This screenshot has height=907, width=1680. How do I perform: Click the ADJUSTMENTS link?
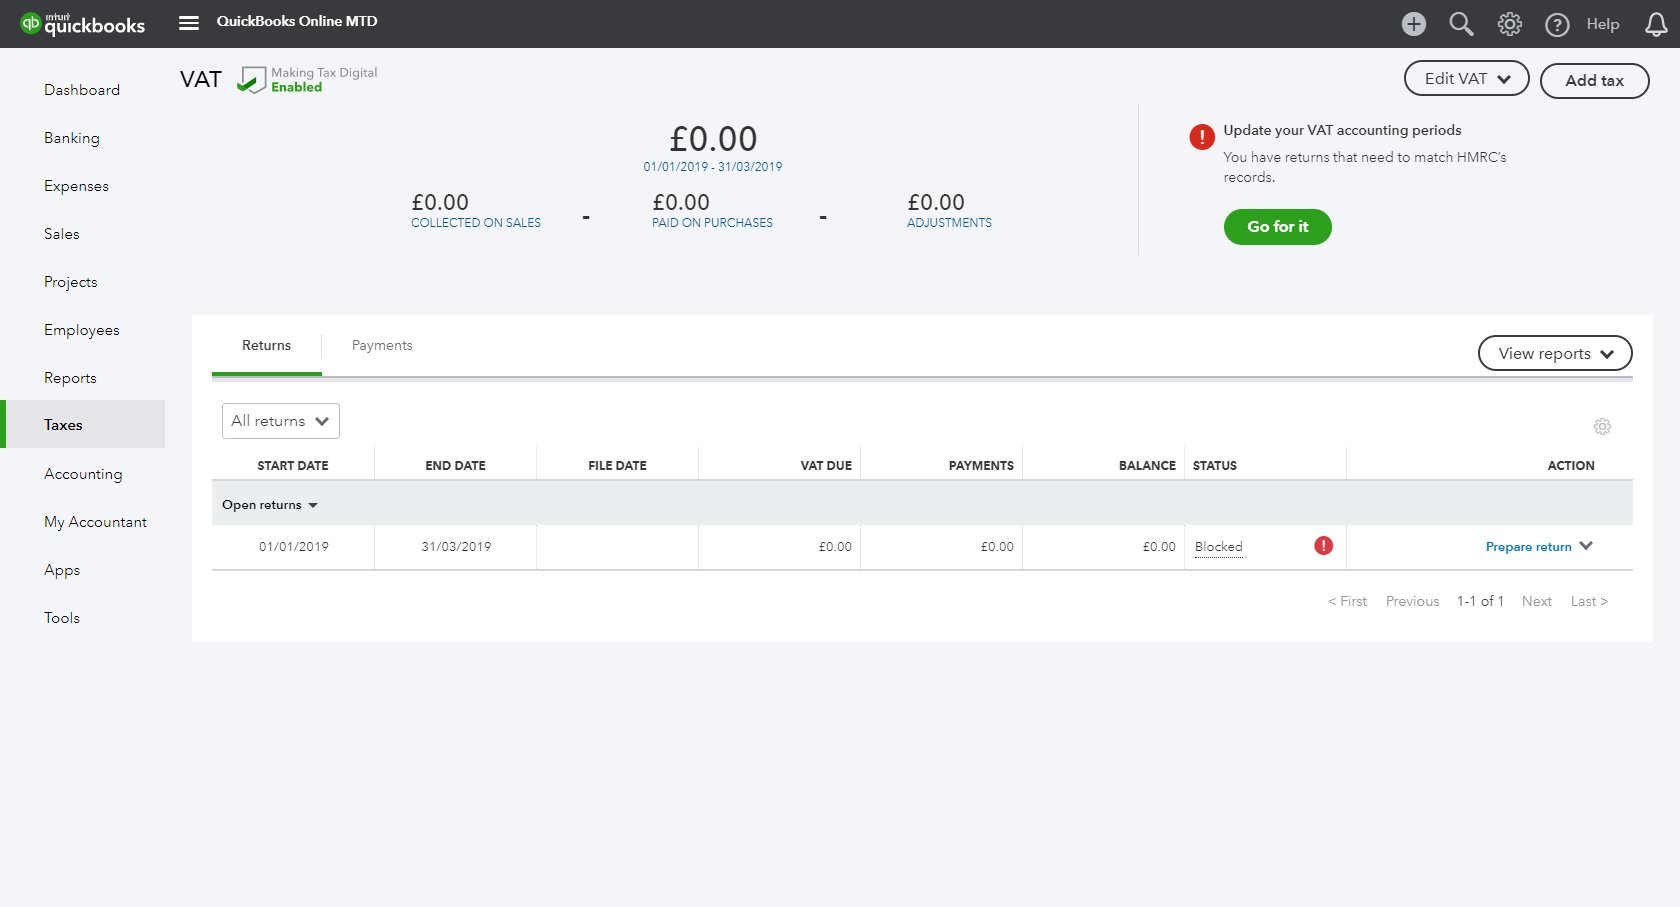(x=950, y=223)
